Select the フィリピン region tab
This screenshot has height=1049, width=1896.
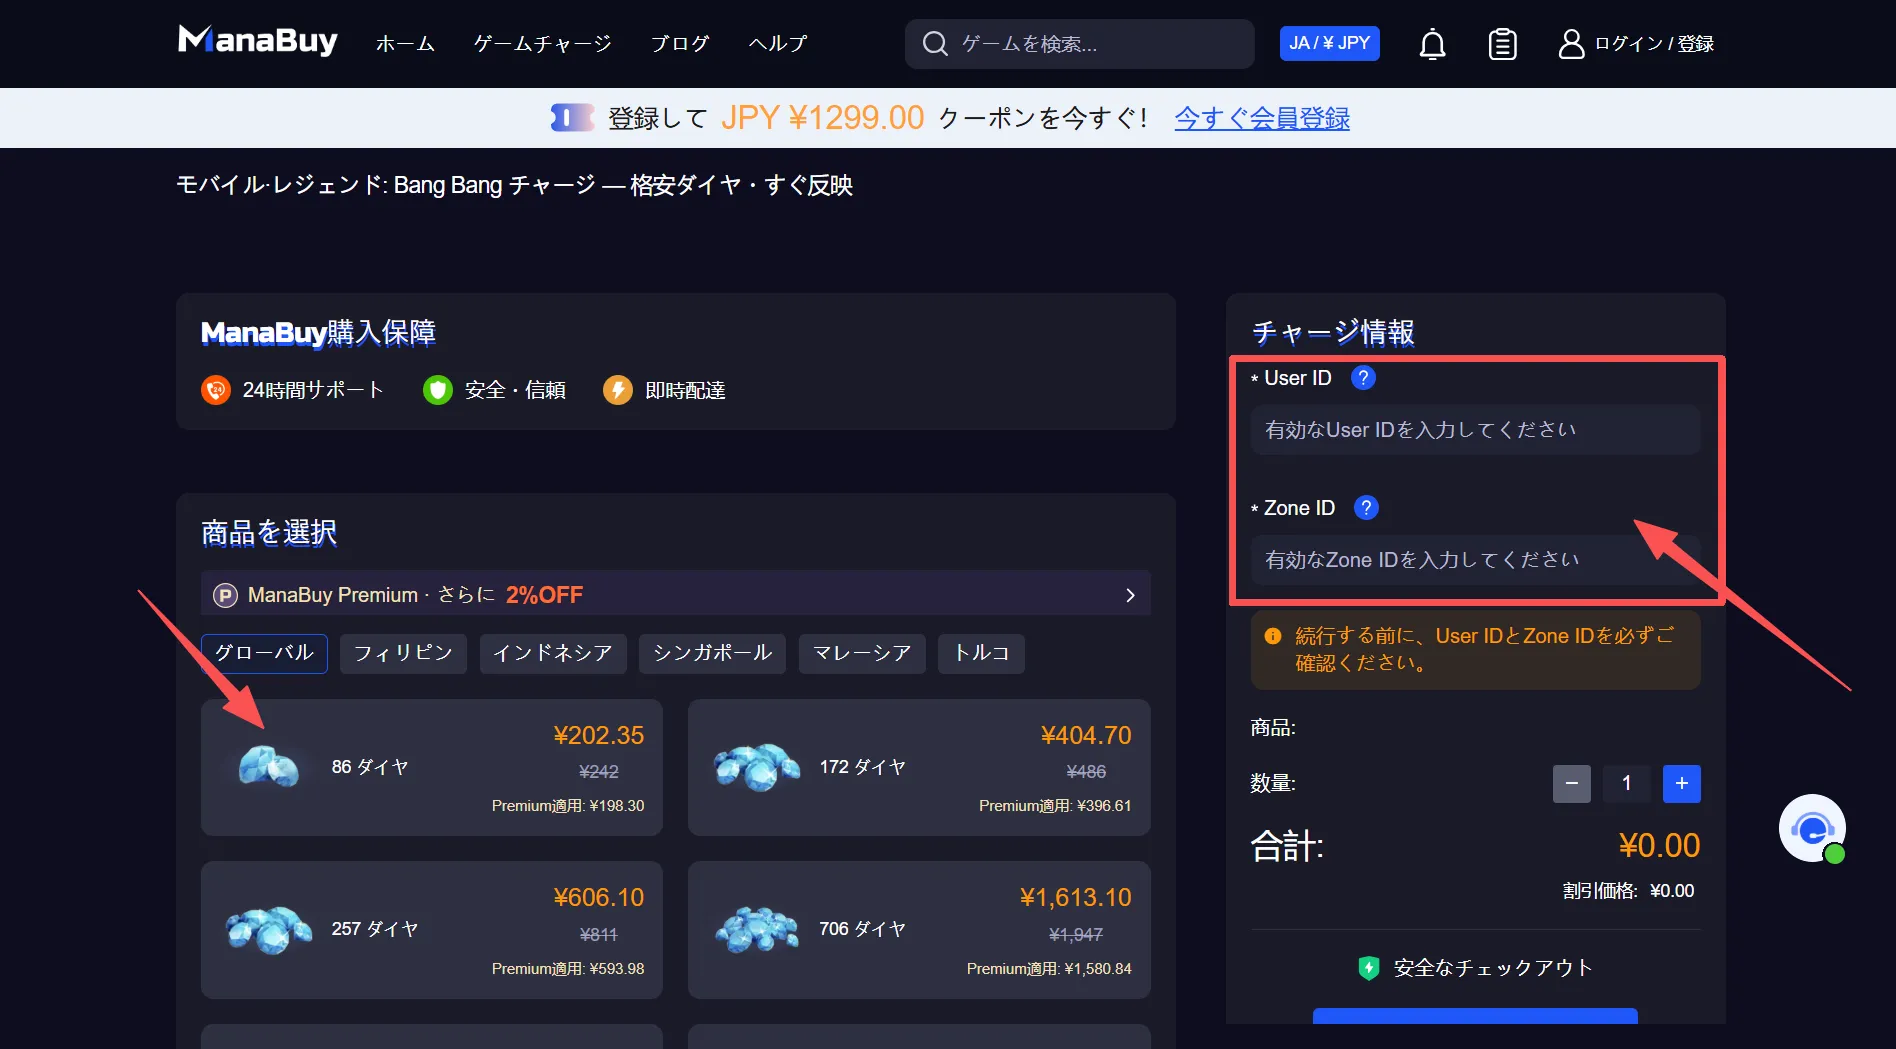click(403, 654)
